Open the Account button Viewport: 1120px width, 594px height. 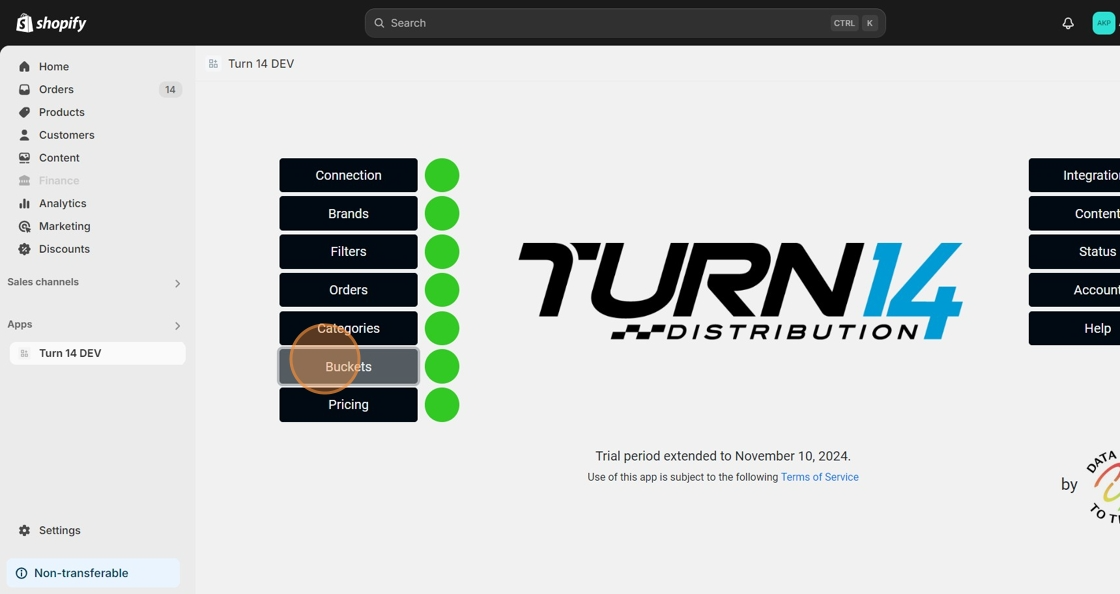coord(1074,290)
